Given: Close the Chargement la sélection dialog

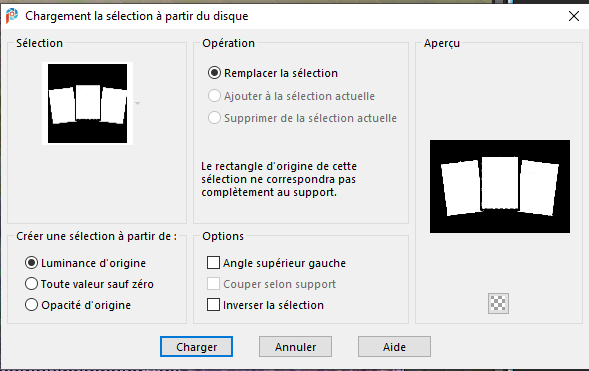Looking at the screenshot, I should (574, 16).
